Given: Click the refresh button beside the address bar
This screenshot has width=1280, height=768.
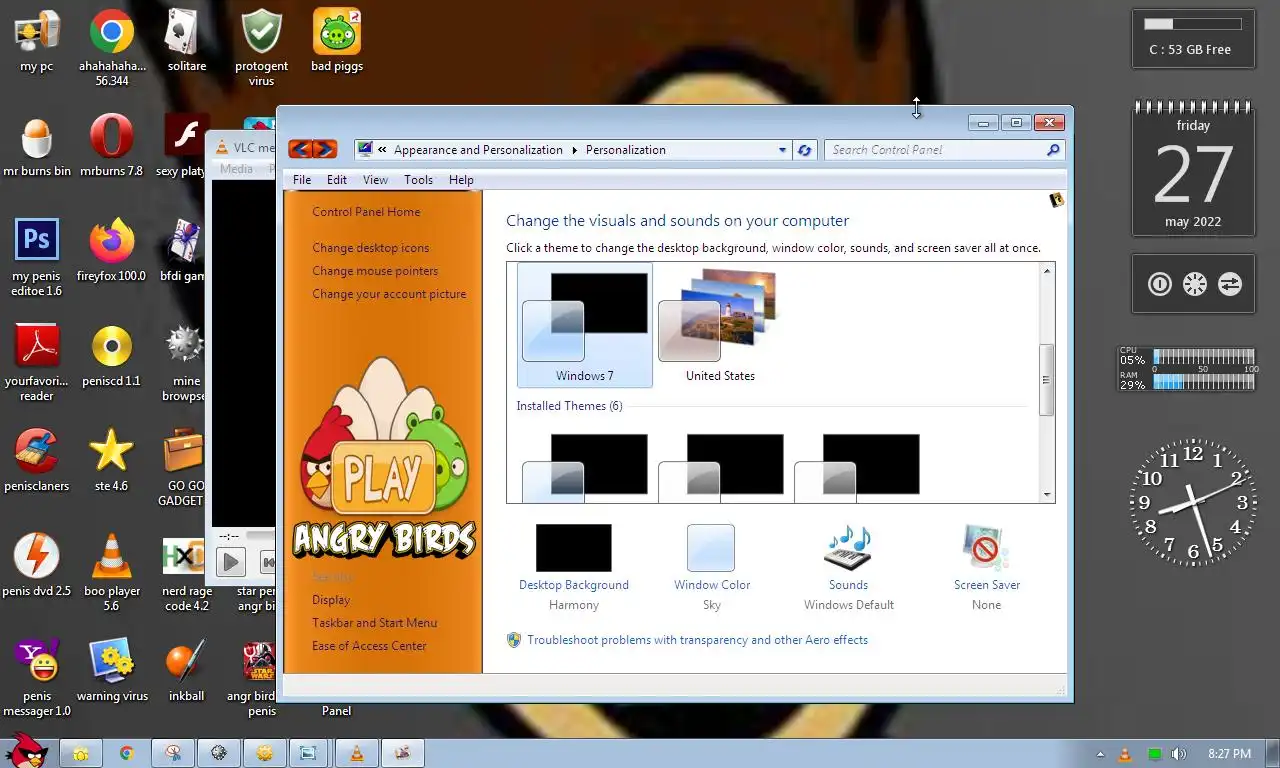Looking at the screenshot, I should pos(804,150).
